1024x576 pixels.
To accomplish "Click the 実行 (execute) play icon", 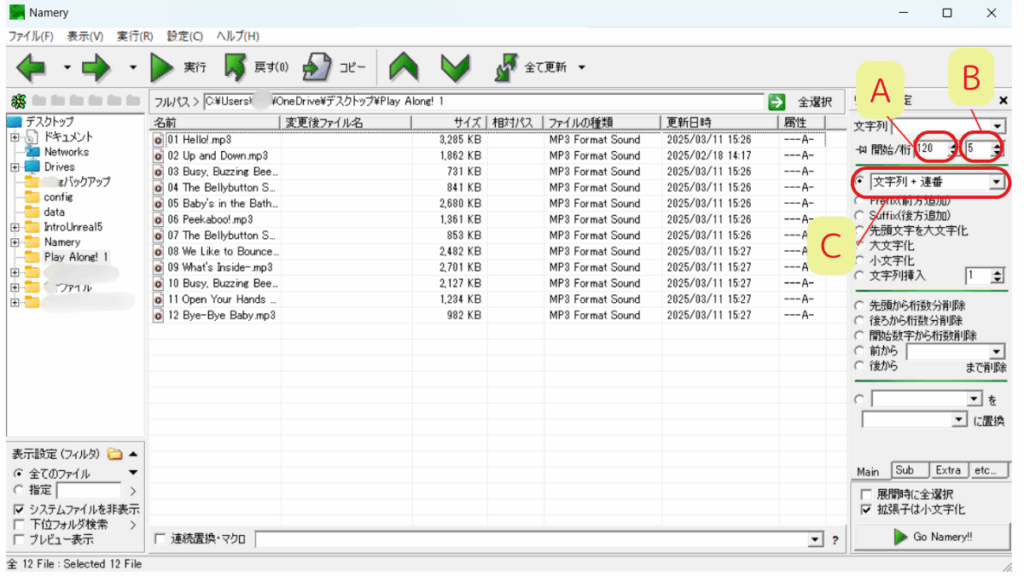I will tap(162, 68).
